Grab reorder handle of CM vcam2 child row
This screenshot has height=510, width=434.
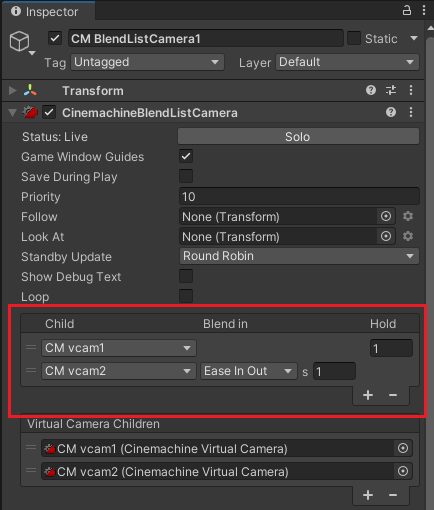click(x=31, y=471)
